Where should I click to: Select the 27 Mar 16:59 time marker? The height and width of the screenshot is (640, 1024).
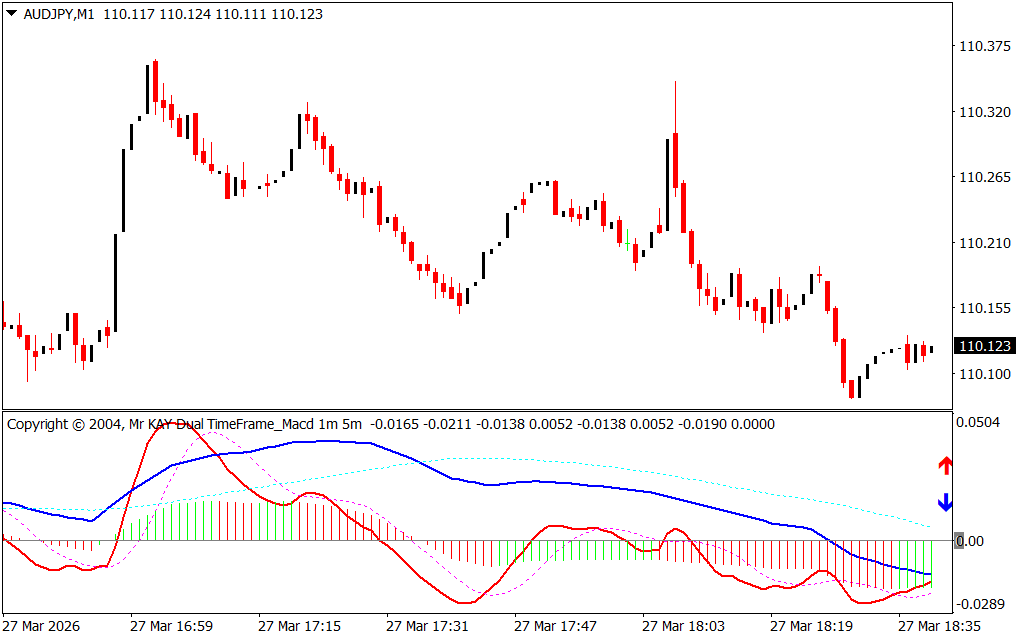pos(170,626)
